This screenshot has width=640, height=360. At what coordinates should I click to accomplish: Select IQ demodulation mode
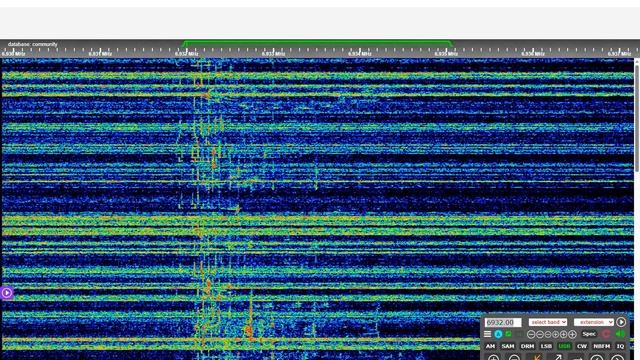pyautogui.click(x=620, y=346)
